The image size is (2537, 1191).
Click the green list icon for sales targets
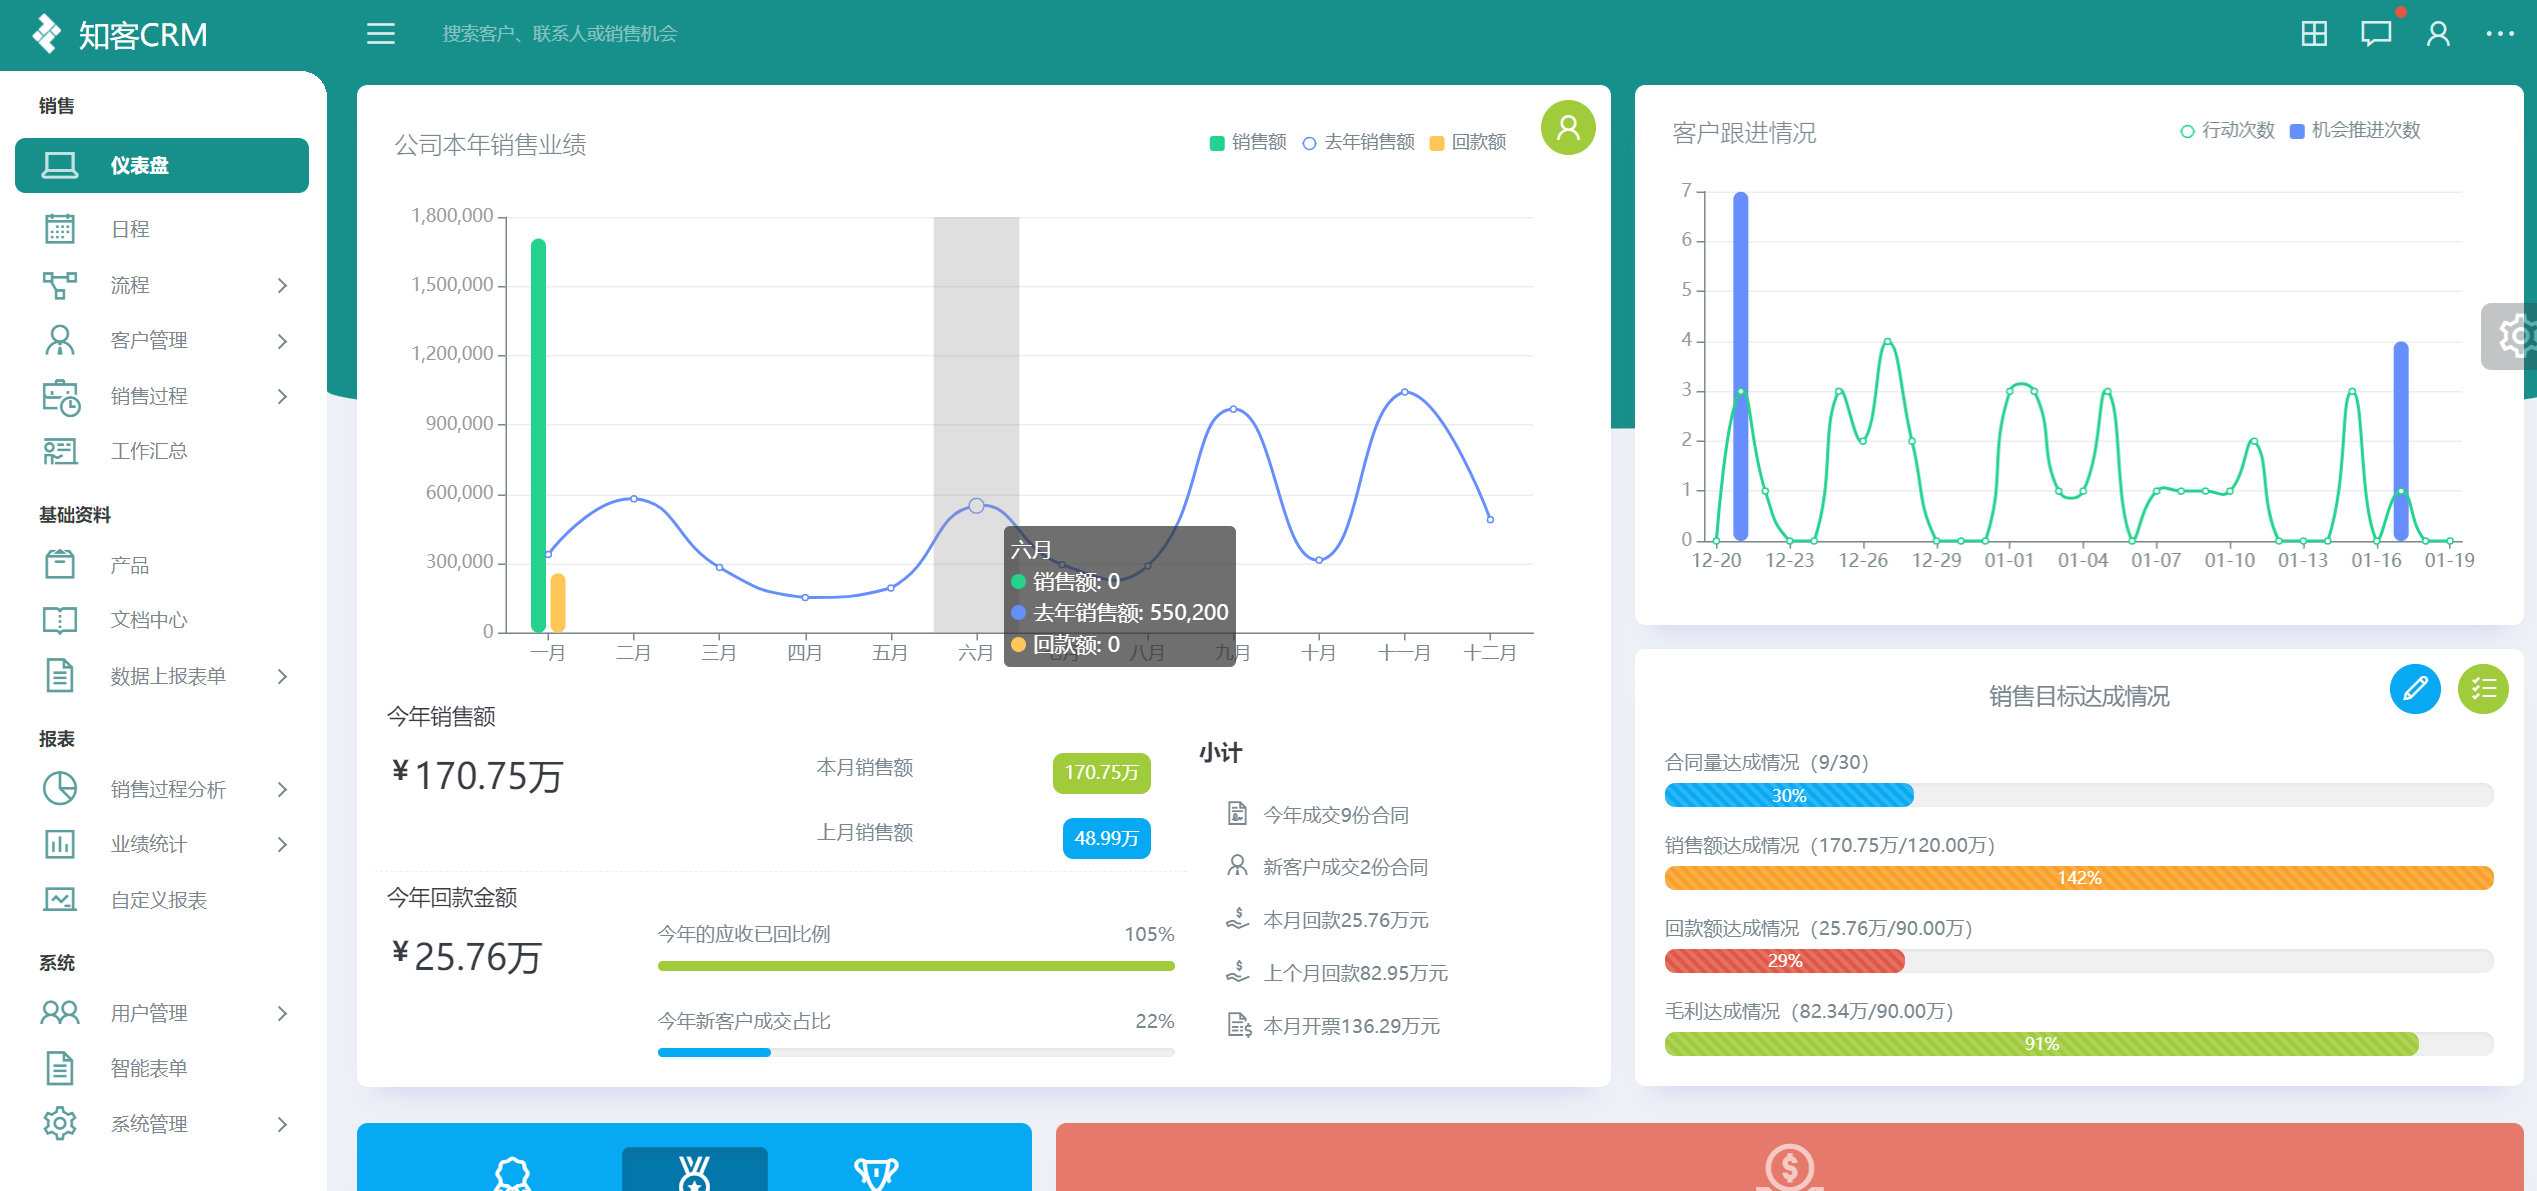pos(2483,689)
